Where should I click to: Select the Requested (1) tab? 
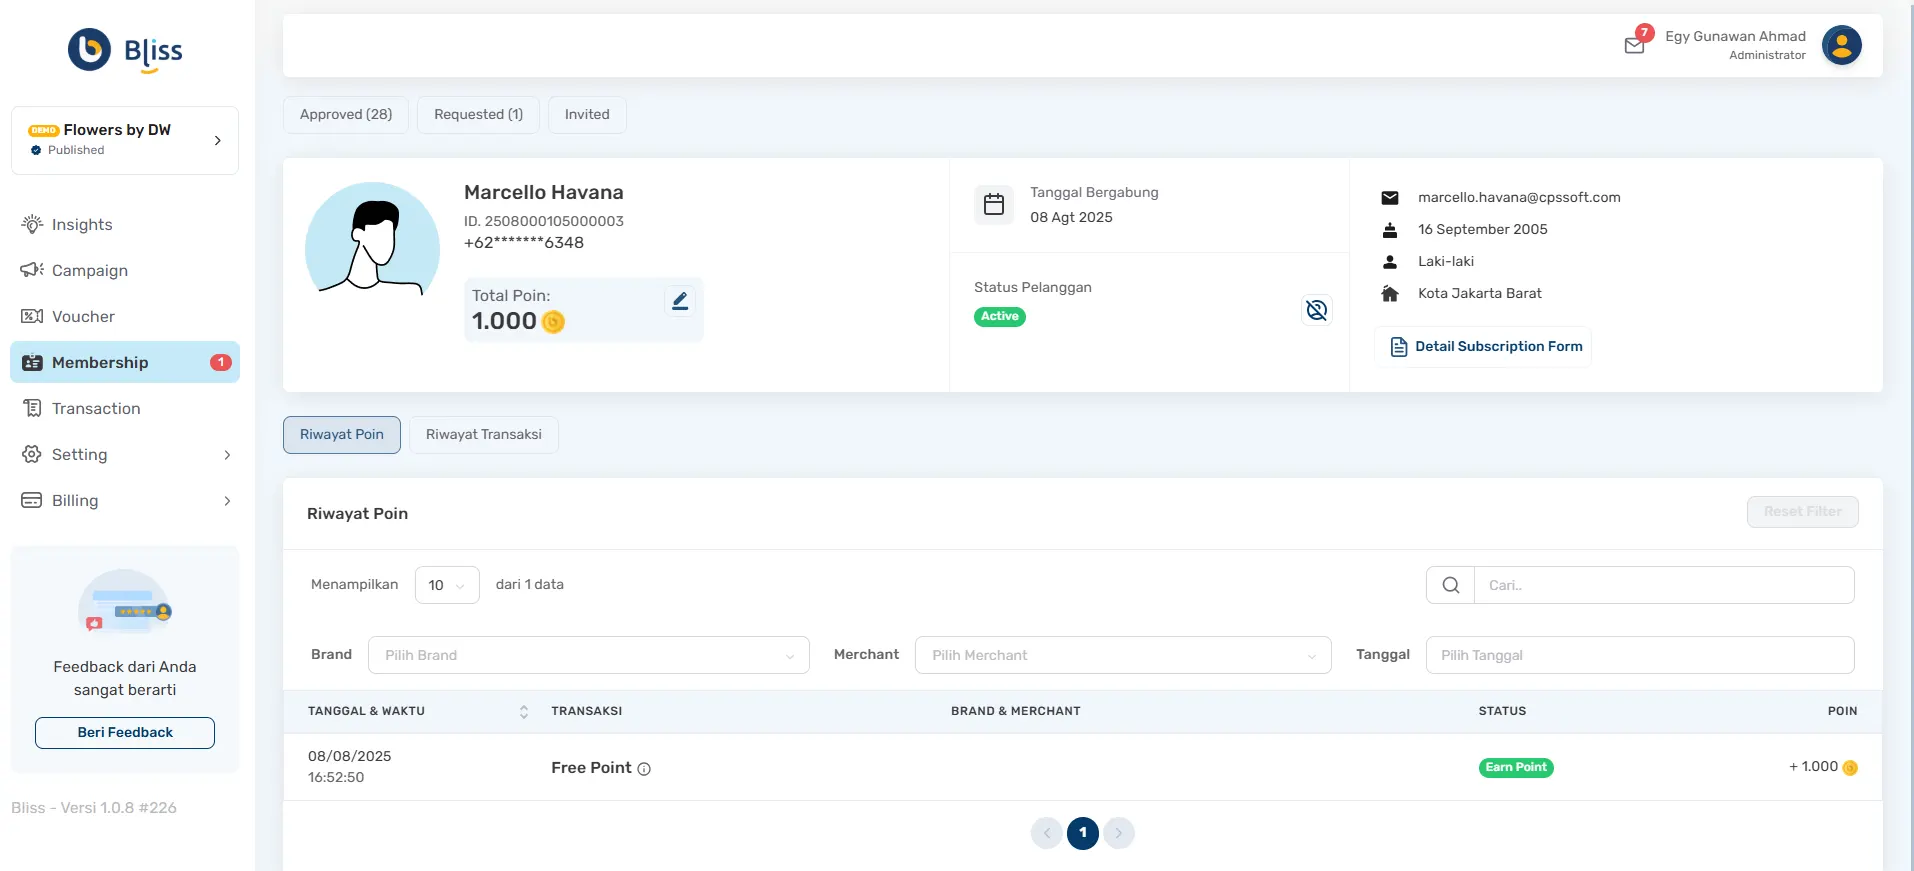(478, 115)
